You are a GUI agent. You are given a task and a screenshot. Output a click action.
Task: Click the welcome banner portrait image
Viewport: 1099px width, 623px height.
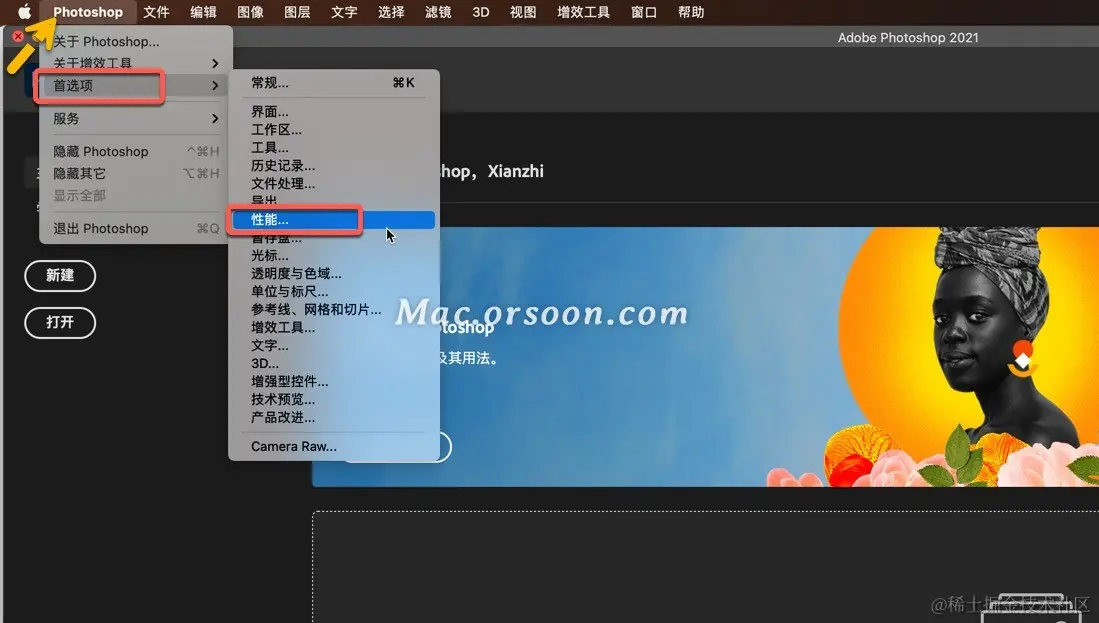coord(967,357)
